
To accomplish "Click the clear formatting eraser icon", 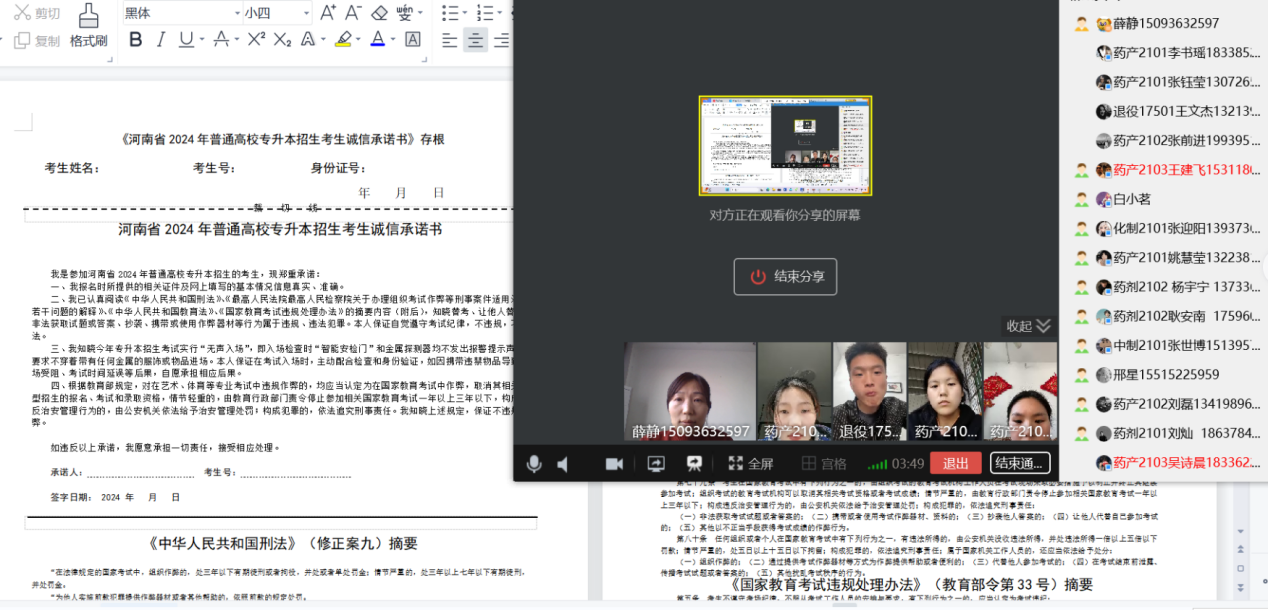I will (x=379, y=13).
